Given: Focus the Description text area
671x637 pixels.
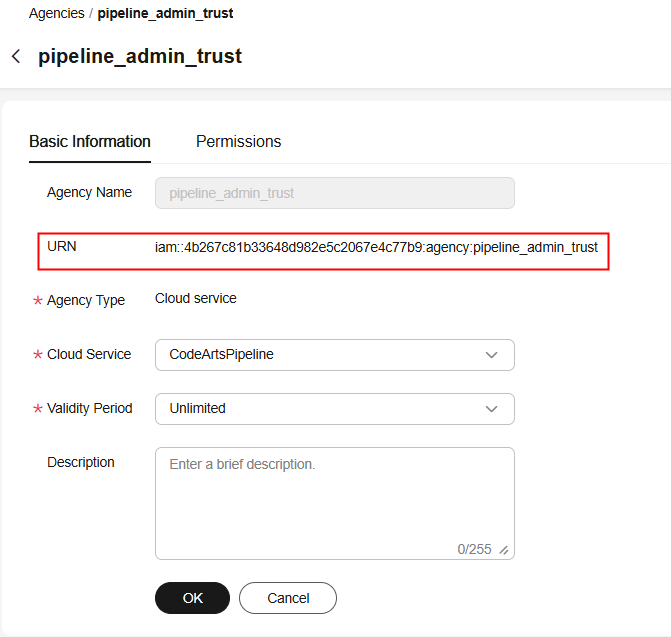Looking at the screenshot, I should (334, 495).
